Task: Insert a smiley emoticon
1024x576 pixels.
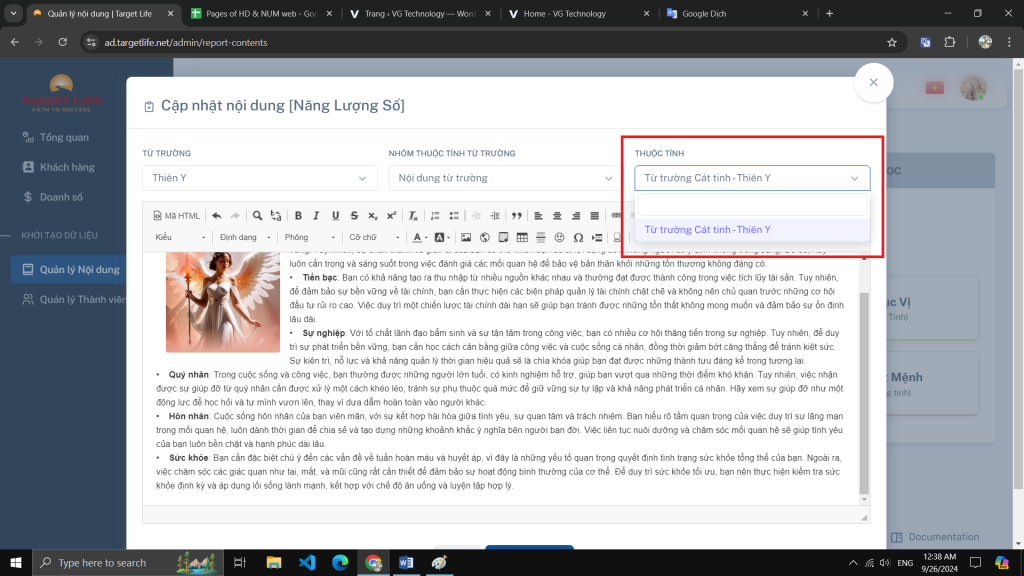Action: click(x=559, y=237)
